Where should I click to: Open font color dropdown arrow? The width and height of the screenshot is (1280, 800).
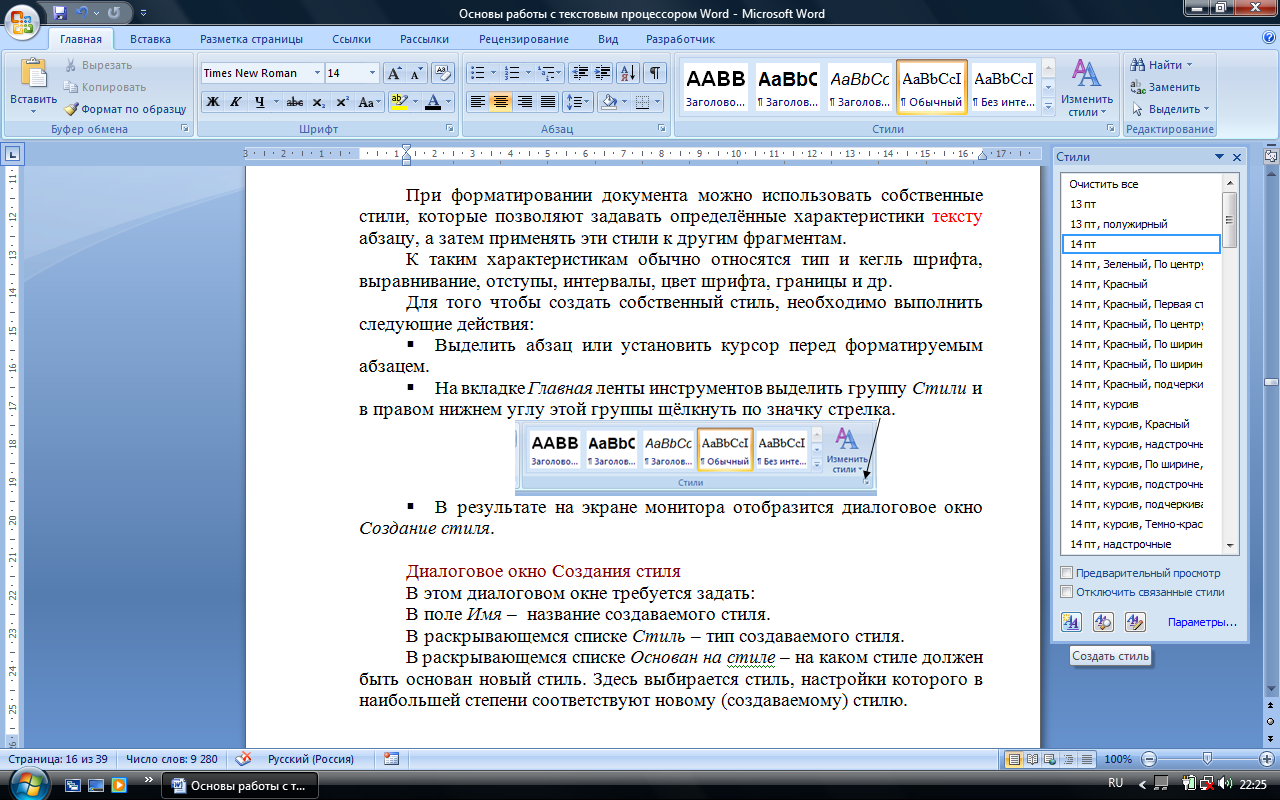pos(448,102)
